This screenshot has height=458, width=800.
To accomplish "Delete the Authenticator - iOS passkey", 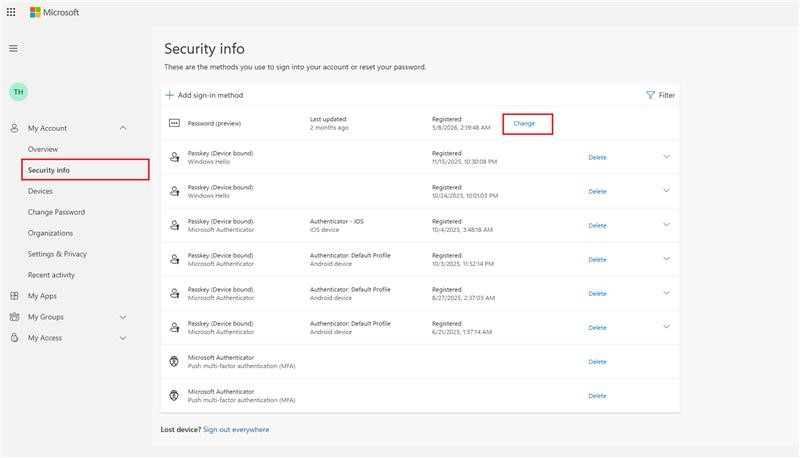I will click(x=597, y=225).
